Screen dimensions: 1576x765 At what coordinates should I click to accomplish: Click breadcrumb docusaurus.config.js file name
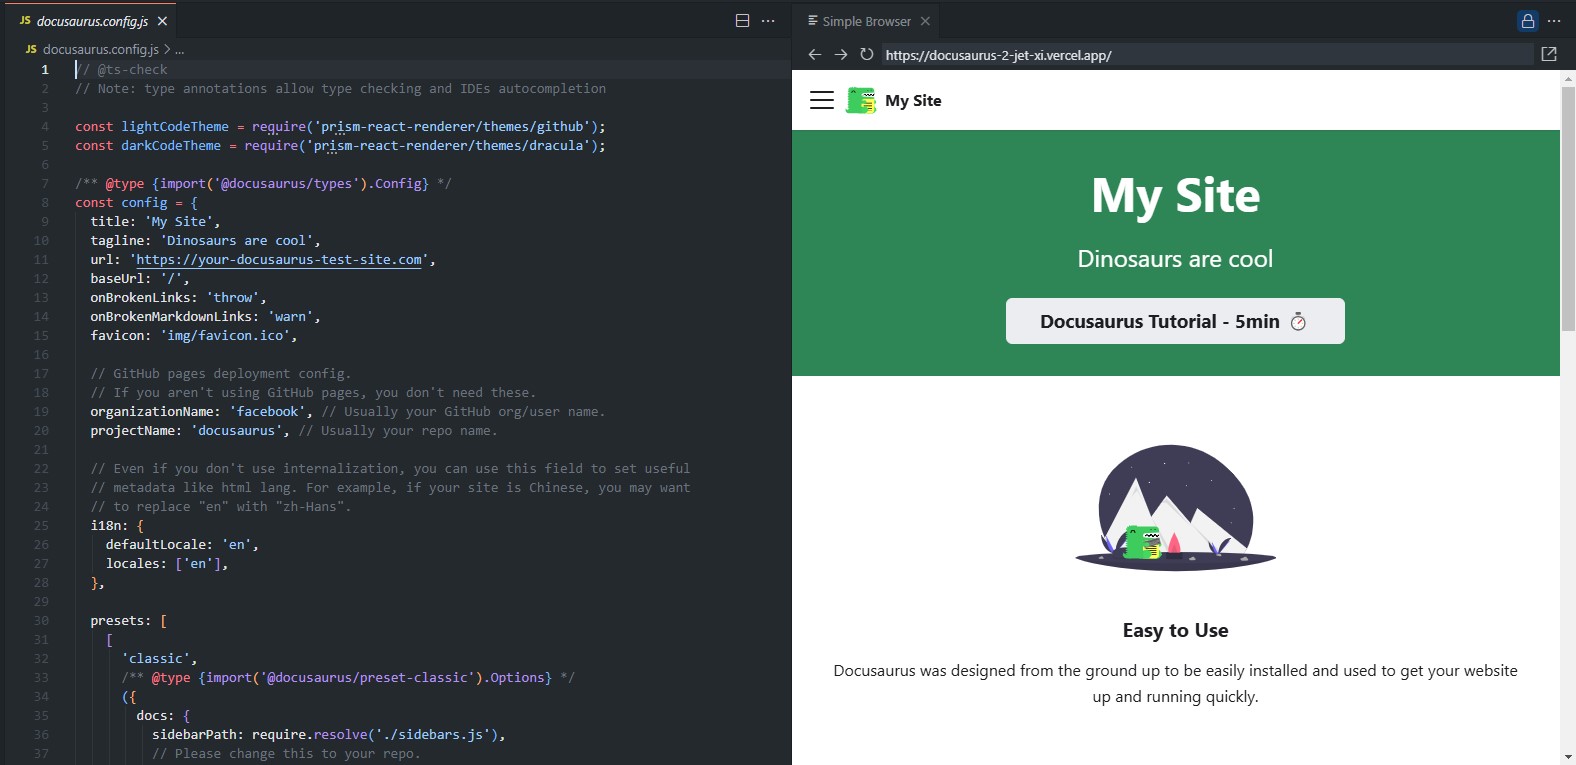101,49
